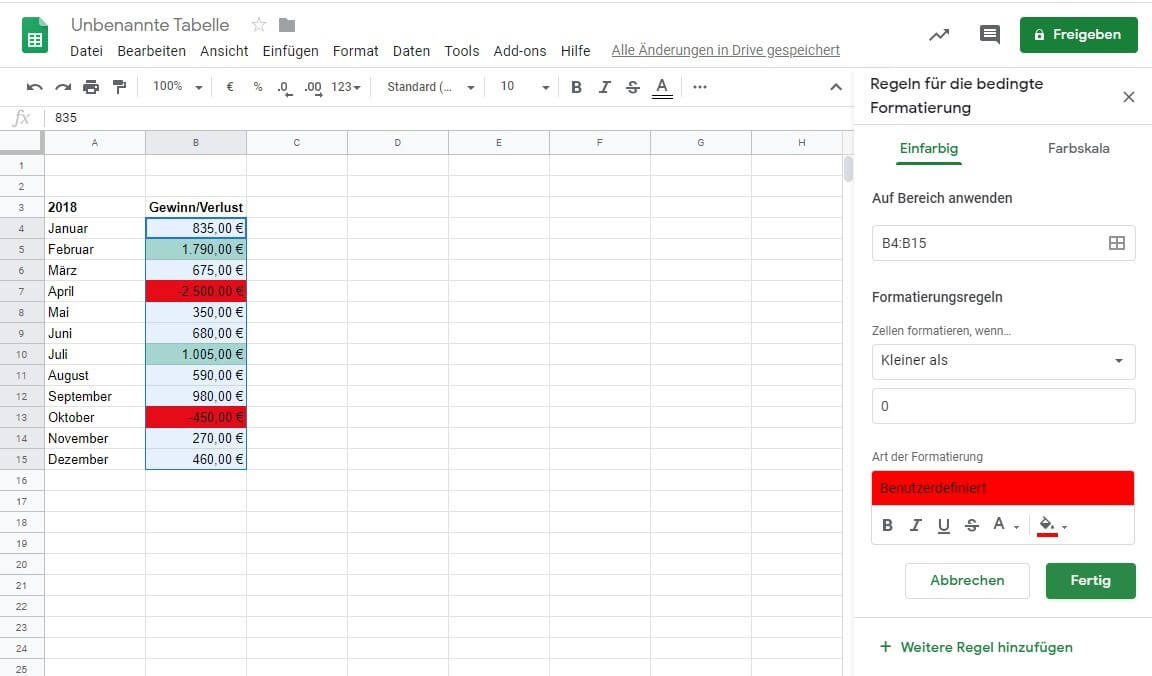Open fill color picker in rule panel

coord(1051,526)
